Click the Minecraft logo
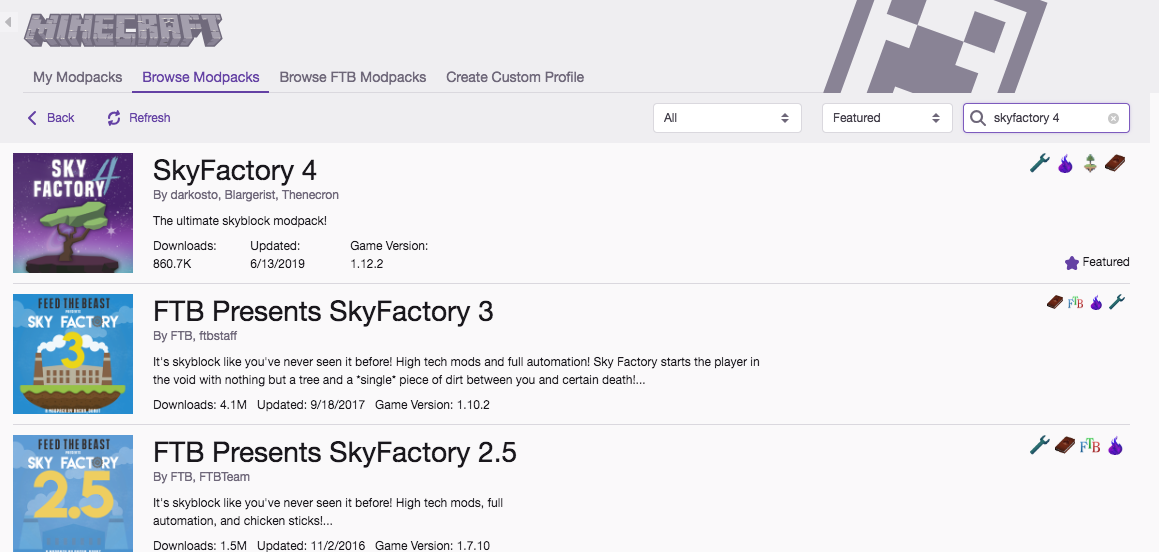This screenshot has width=1159, height=552. pos(123,30)
